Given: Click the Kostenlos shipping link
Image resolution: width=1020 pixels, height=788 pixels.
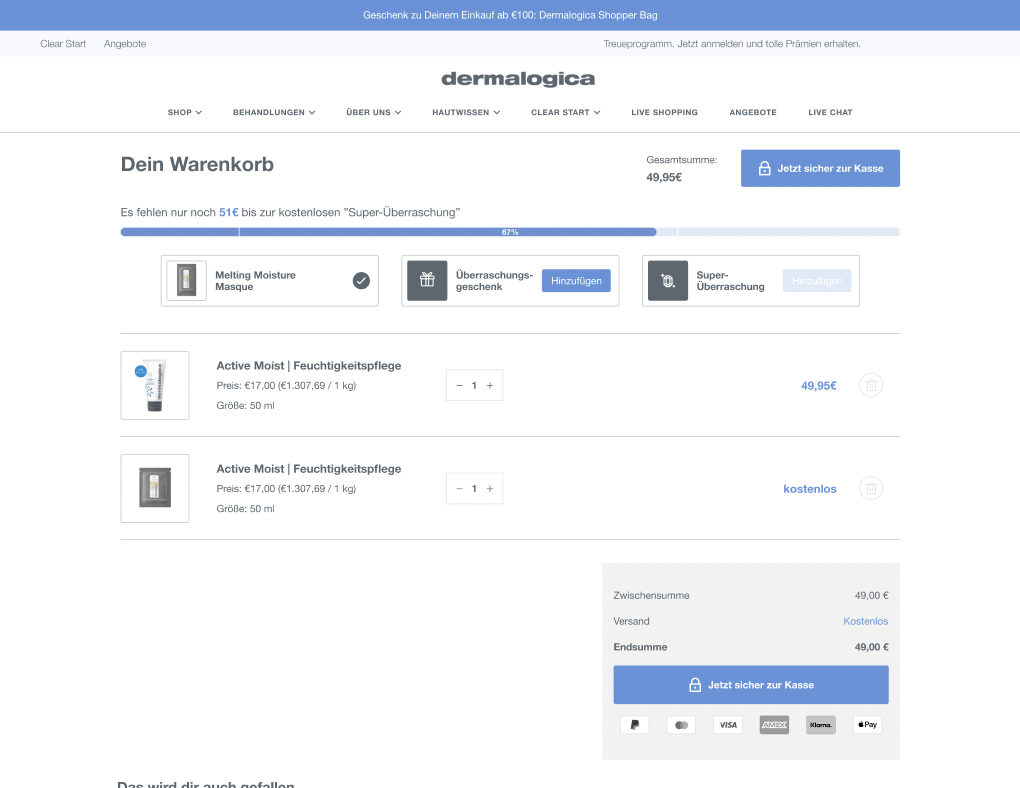Looking at the screenshot, I should 864,621.
